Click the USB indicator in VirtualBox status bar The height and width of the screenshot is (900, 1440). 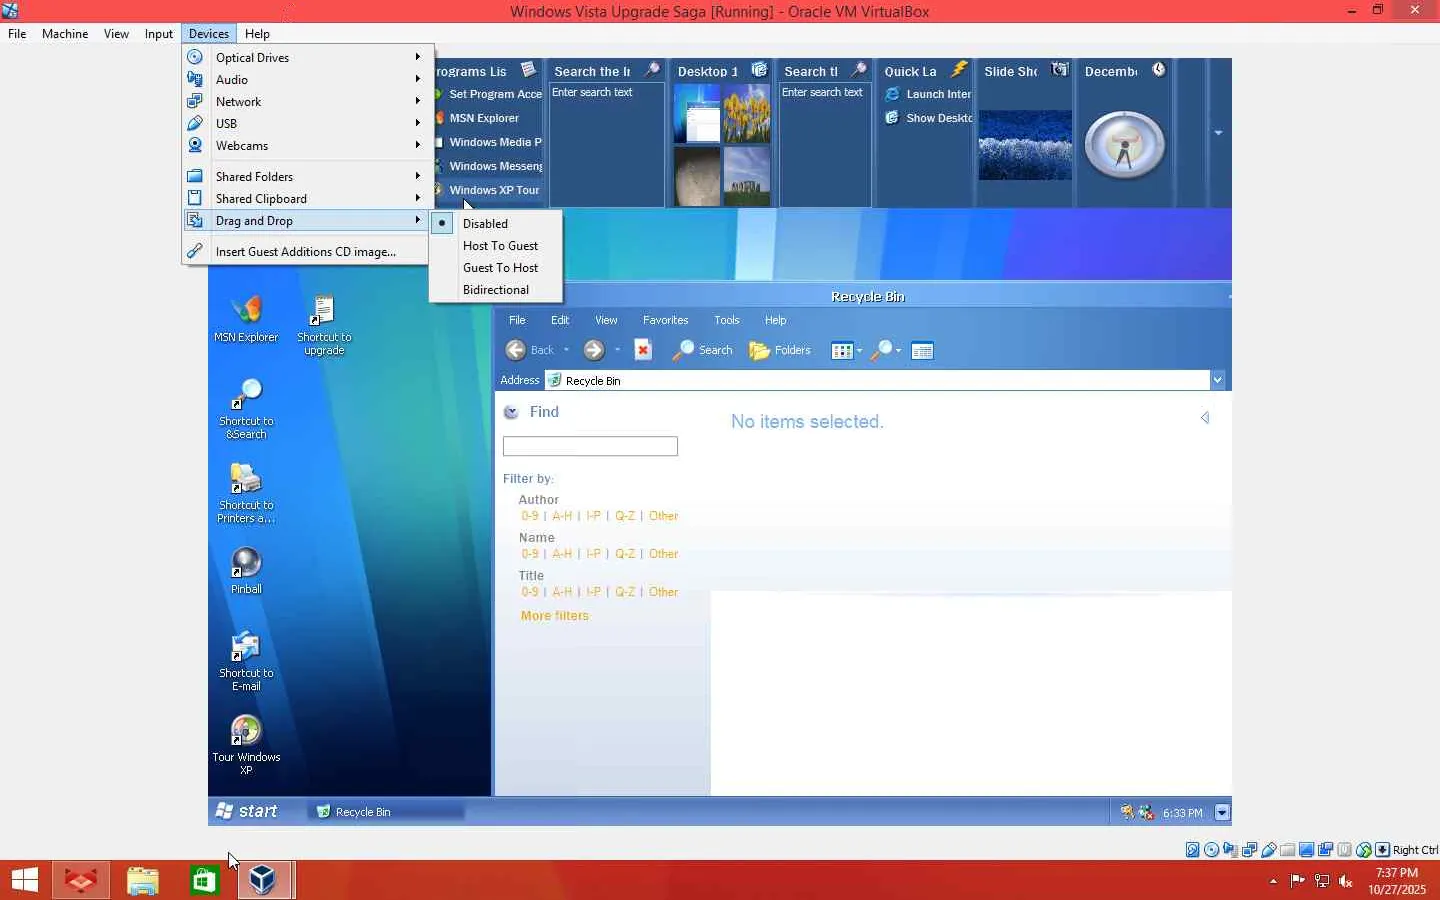tap(1269, 850)
